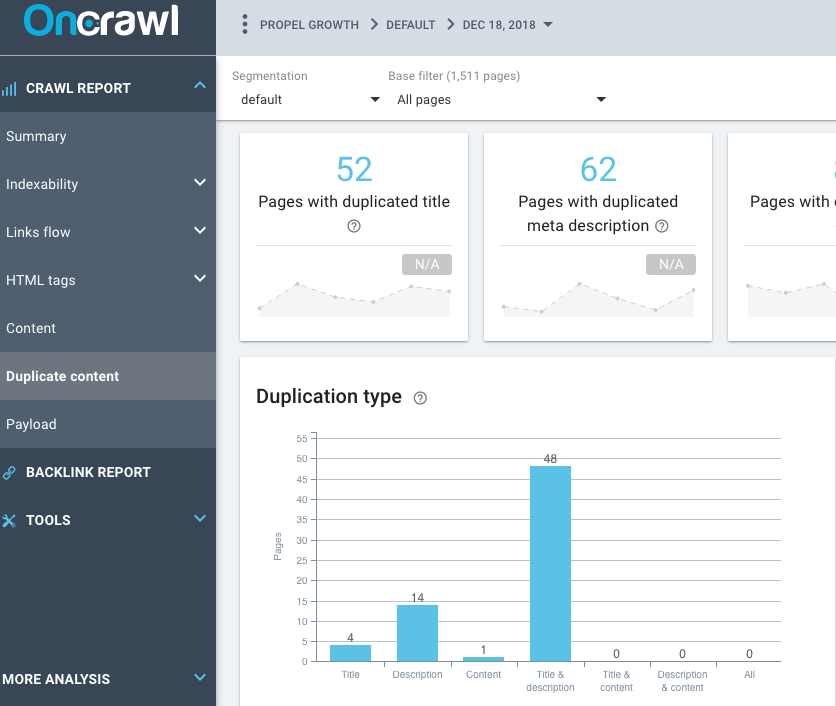Image resolution: width=836 pixels, height=706 pixels.
Task: Click the Tools wrench icon
Action: [x=10, y=521]
